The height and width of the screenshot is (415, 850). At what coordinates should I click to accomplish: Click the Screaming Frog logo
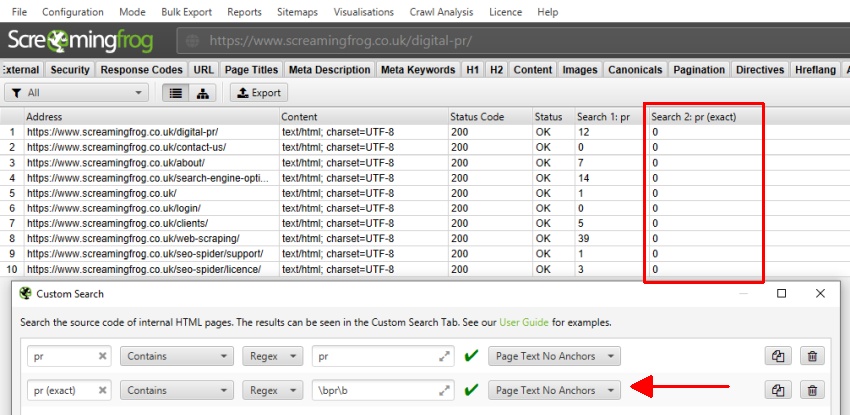[81, 41]
